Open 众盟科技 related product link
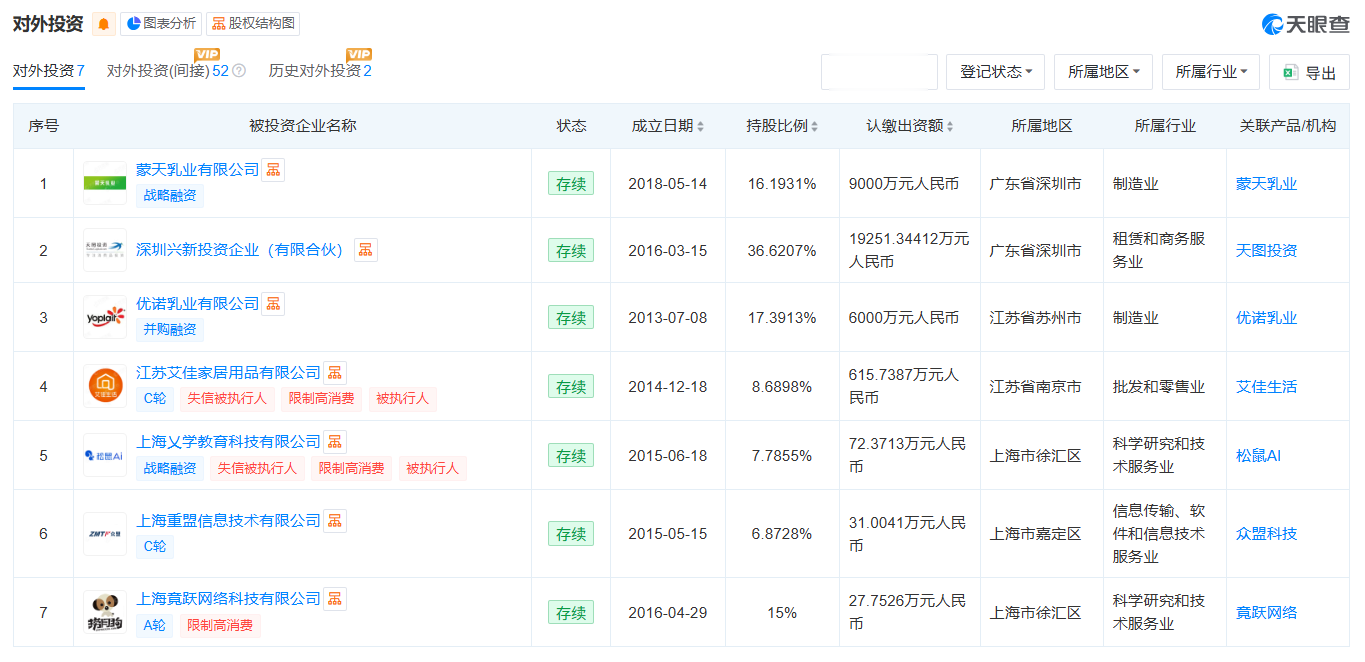Screen dimensions: 1365x662 pos(1266,534)
